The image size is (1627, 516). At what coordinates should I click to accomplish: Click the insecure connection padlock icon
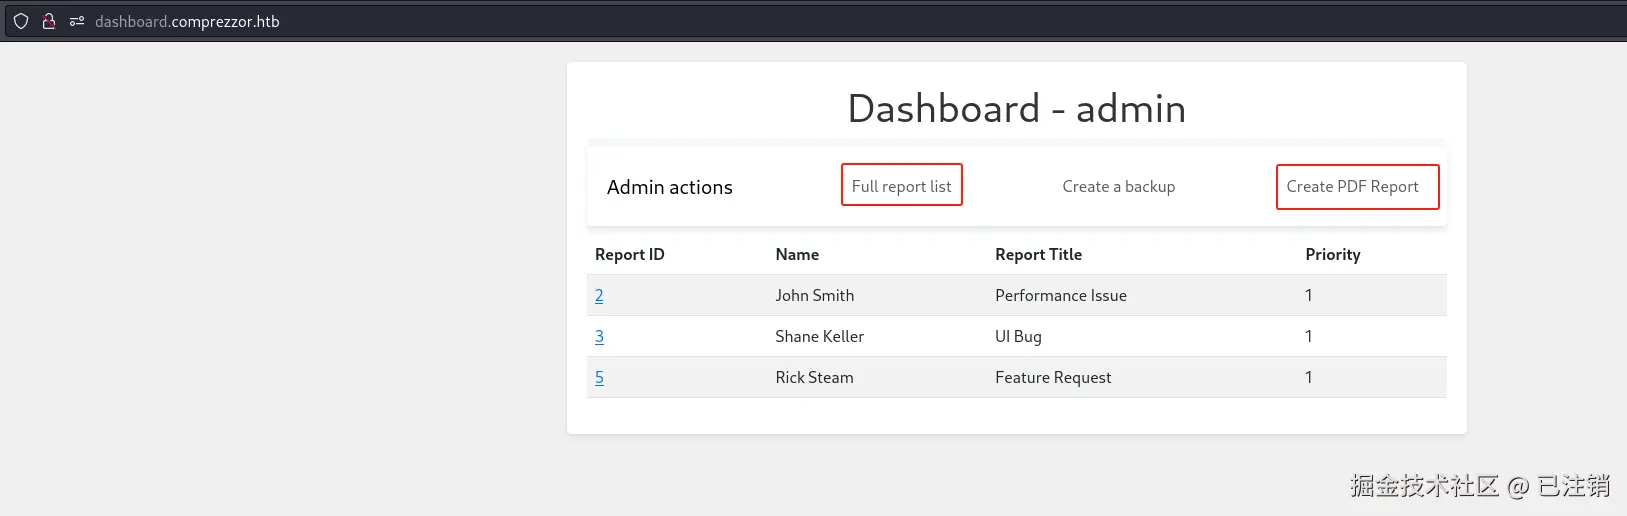[x=48, y=21]
